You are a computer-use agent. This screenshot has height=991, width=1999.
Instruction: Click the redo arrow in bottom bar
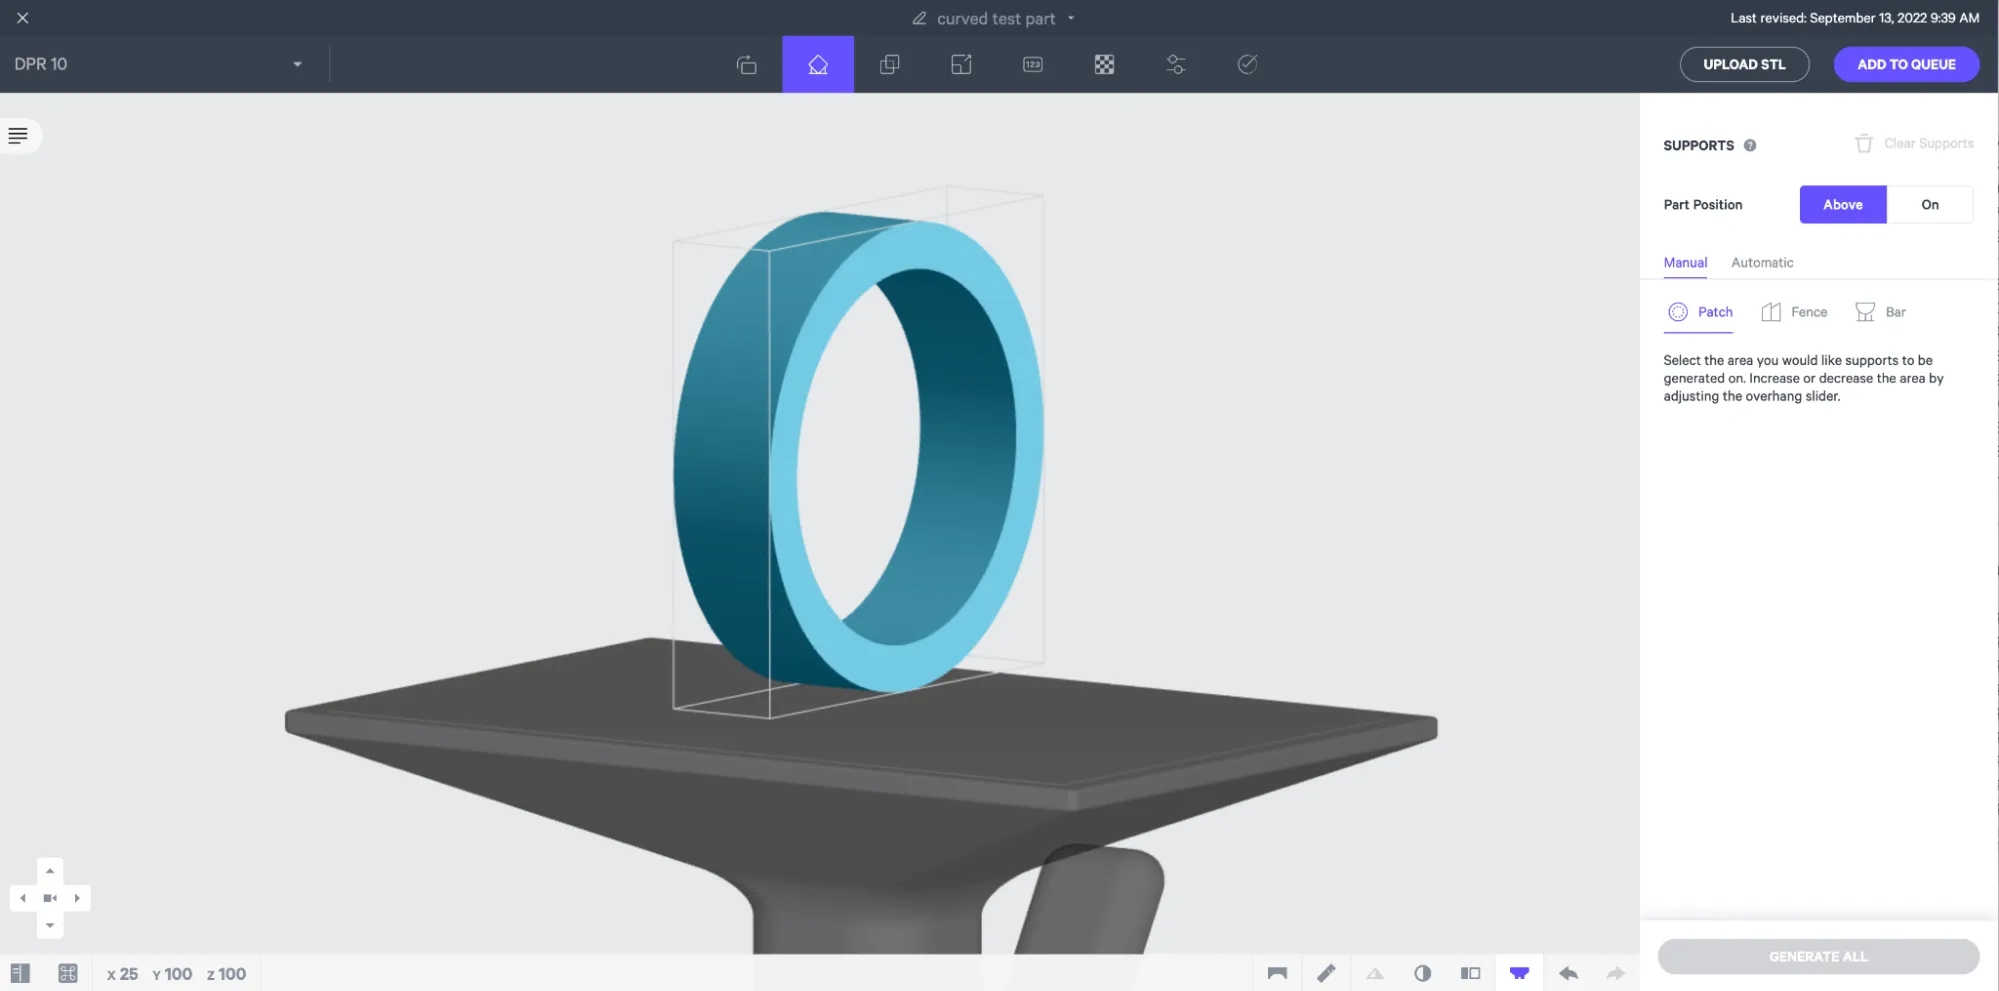tap(1616, 973)
